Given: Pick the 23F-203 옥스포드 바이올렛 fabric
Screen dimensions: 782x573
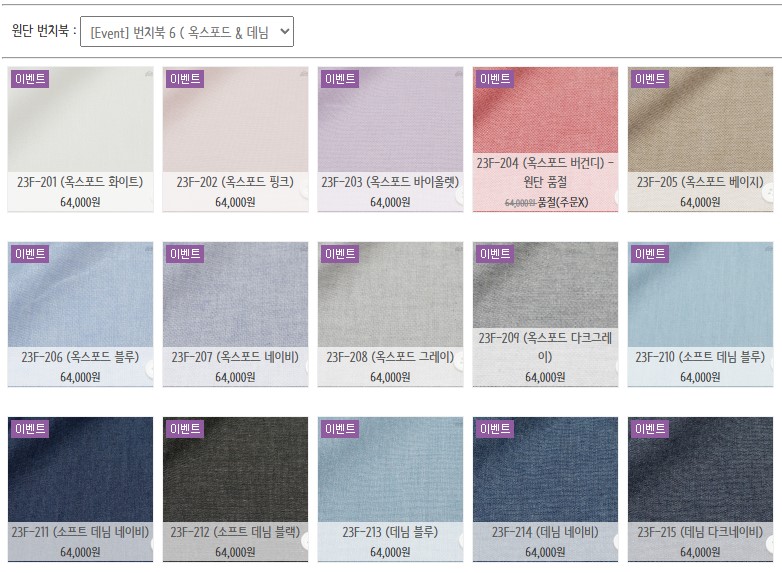Looking at the screenshot, I should [x=391, y=139].
